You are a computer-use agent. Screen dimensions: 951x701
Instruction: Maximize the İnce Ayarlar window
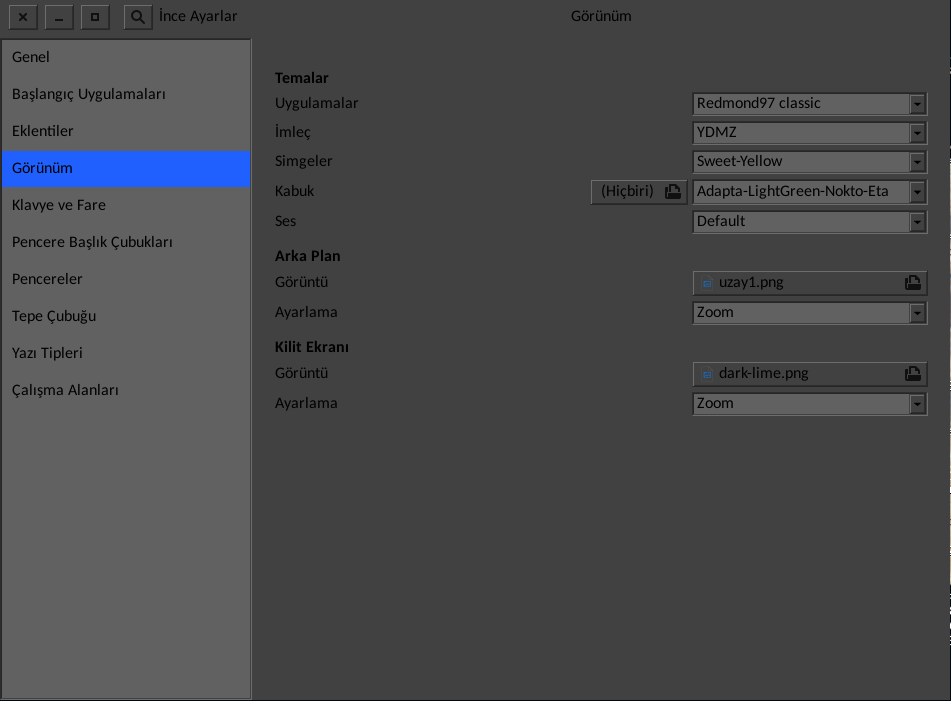95,17
